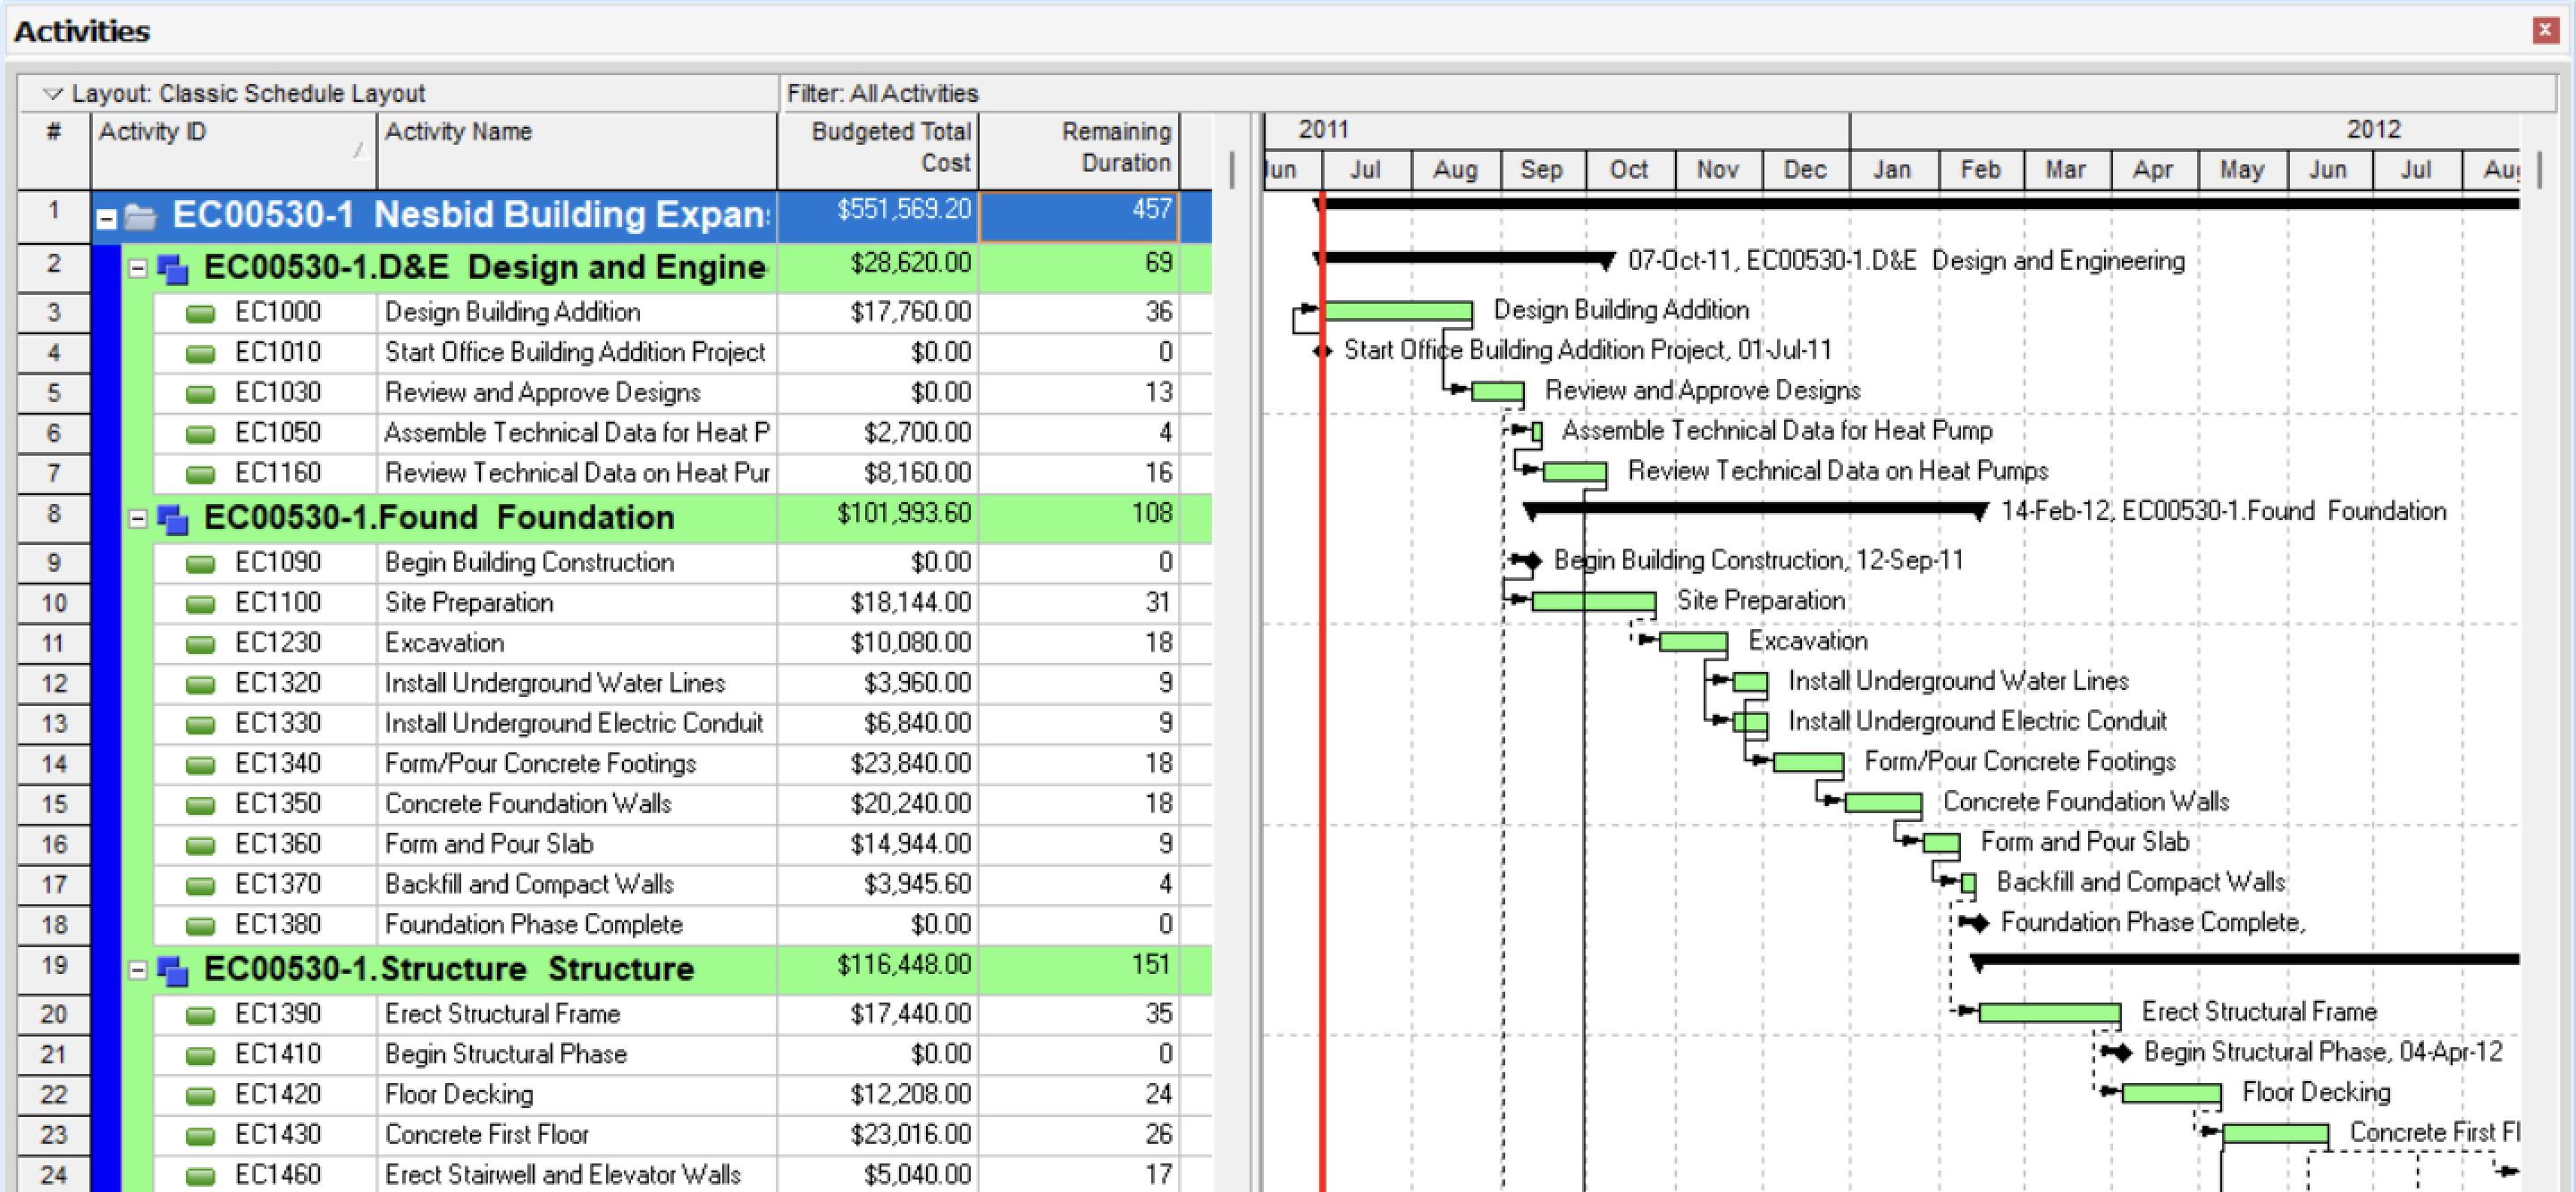Image resolution: width=2576 pixels, height=1192 pixels.
Task: Click the WBS icon beside EC00530-1.Found Foundation
Action: pyautogui.click(x=172, y=519)
